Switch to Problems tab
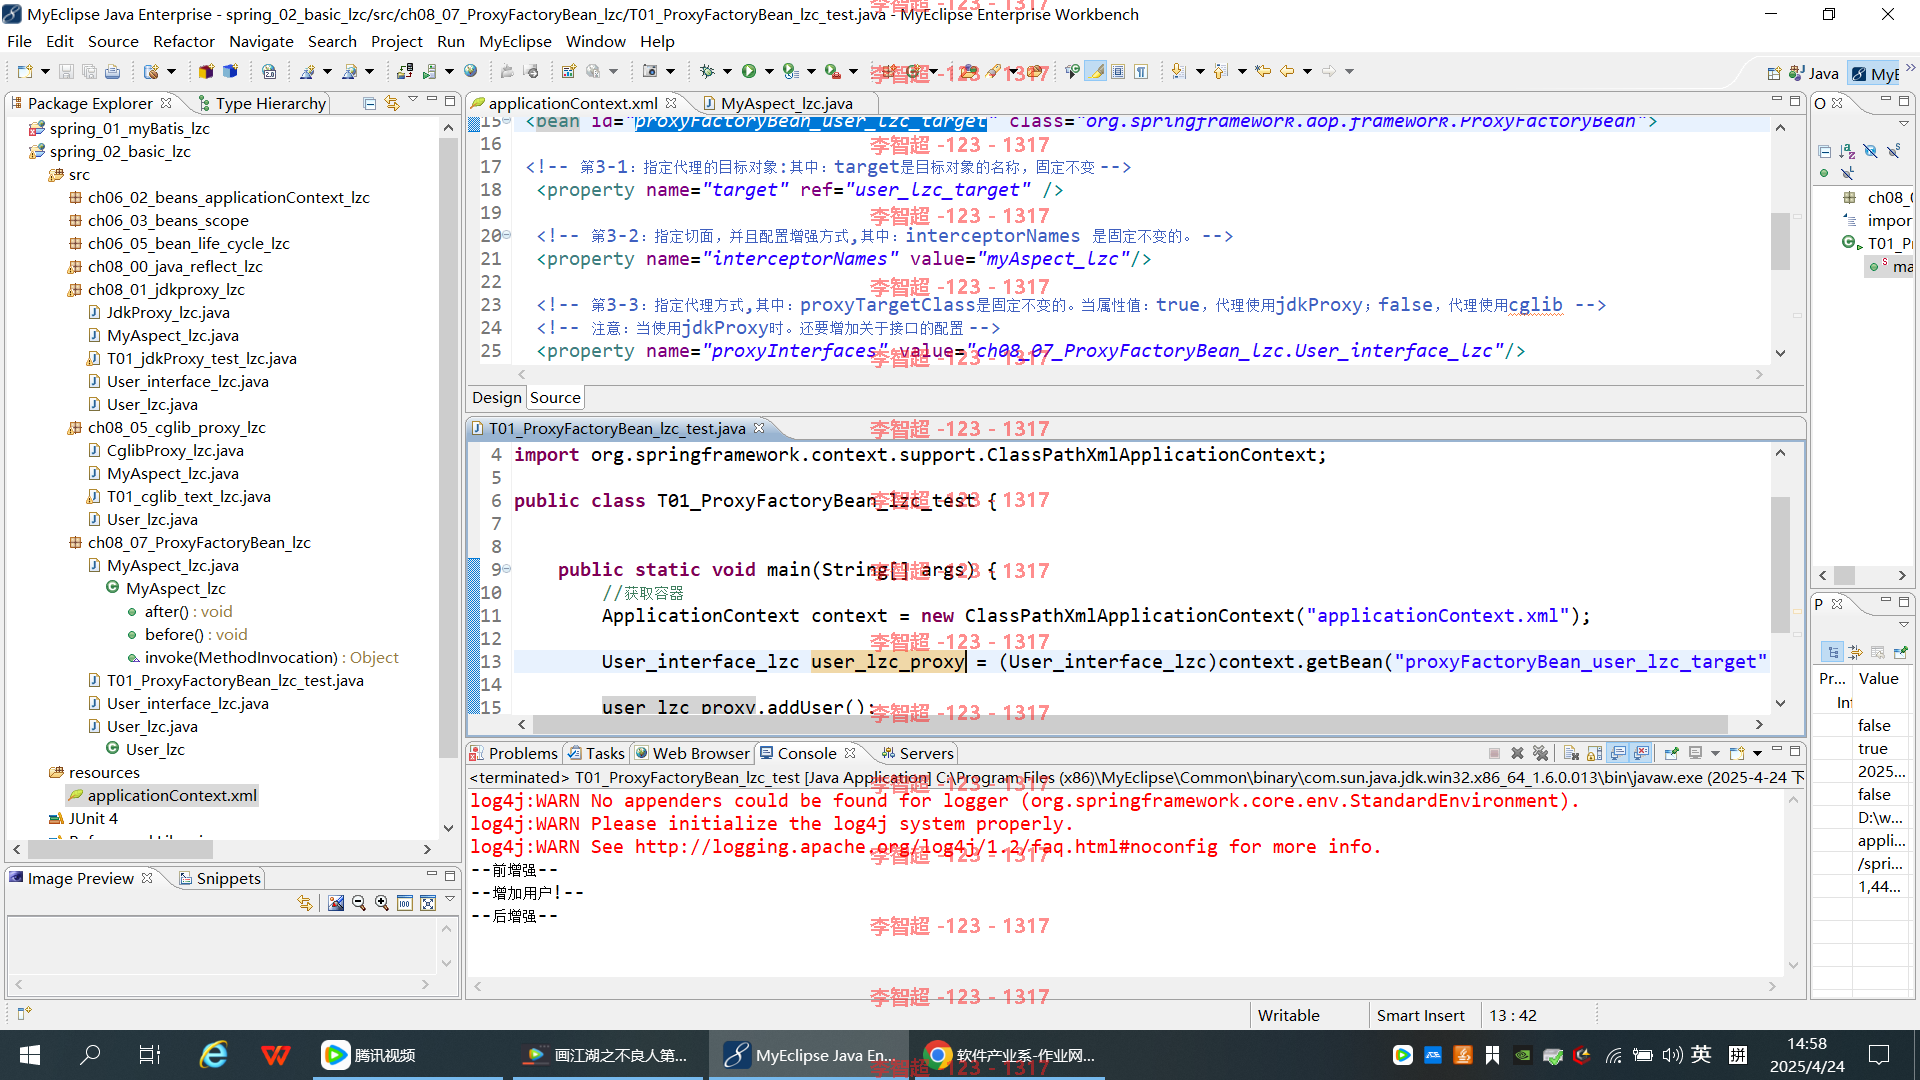This screenshot has width=1920, height=1080. (514, 753)
